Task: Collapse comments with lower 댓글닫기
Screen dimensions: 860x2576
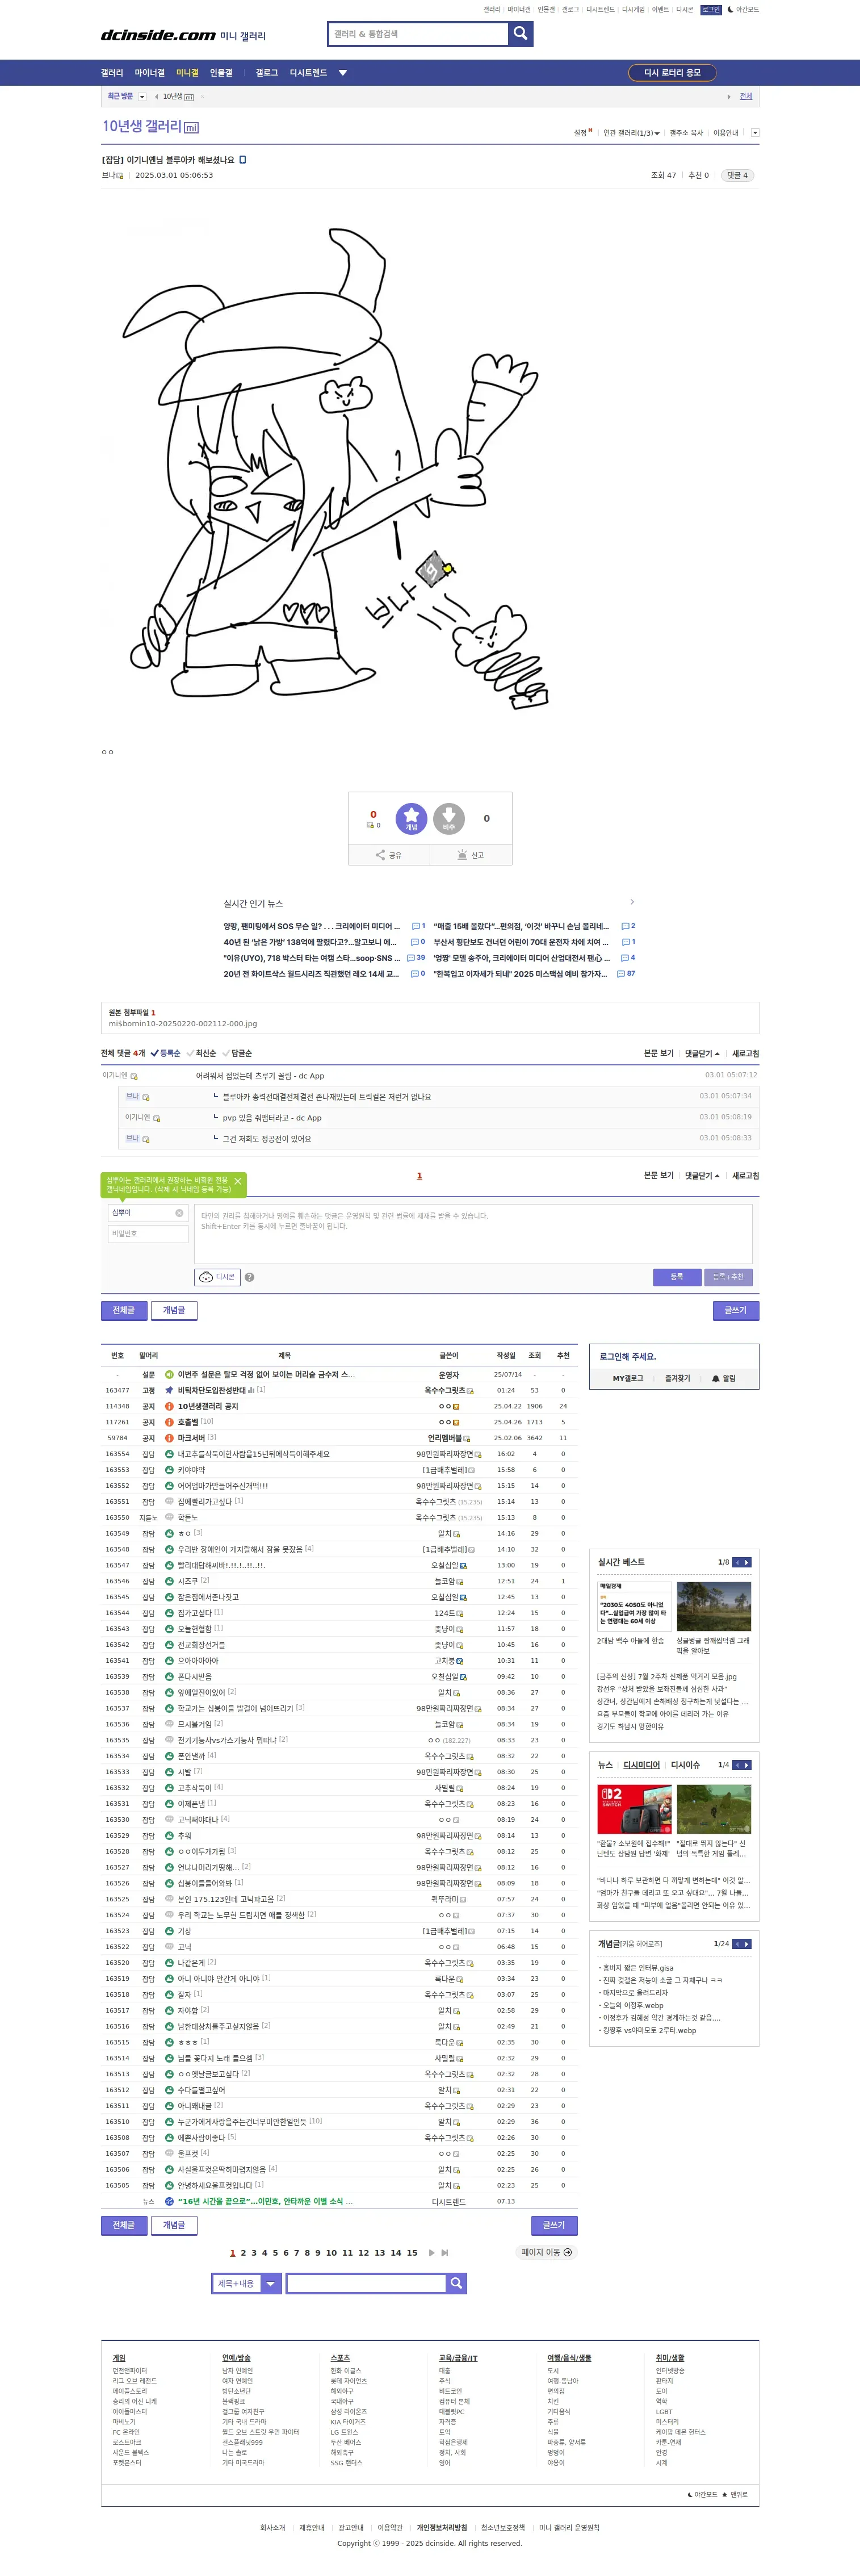Action: 702,1175
